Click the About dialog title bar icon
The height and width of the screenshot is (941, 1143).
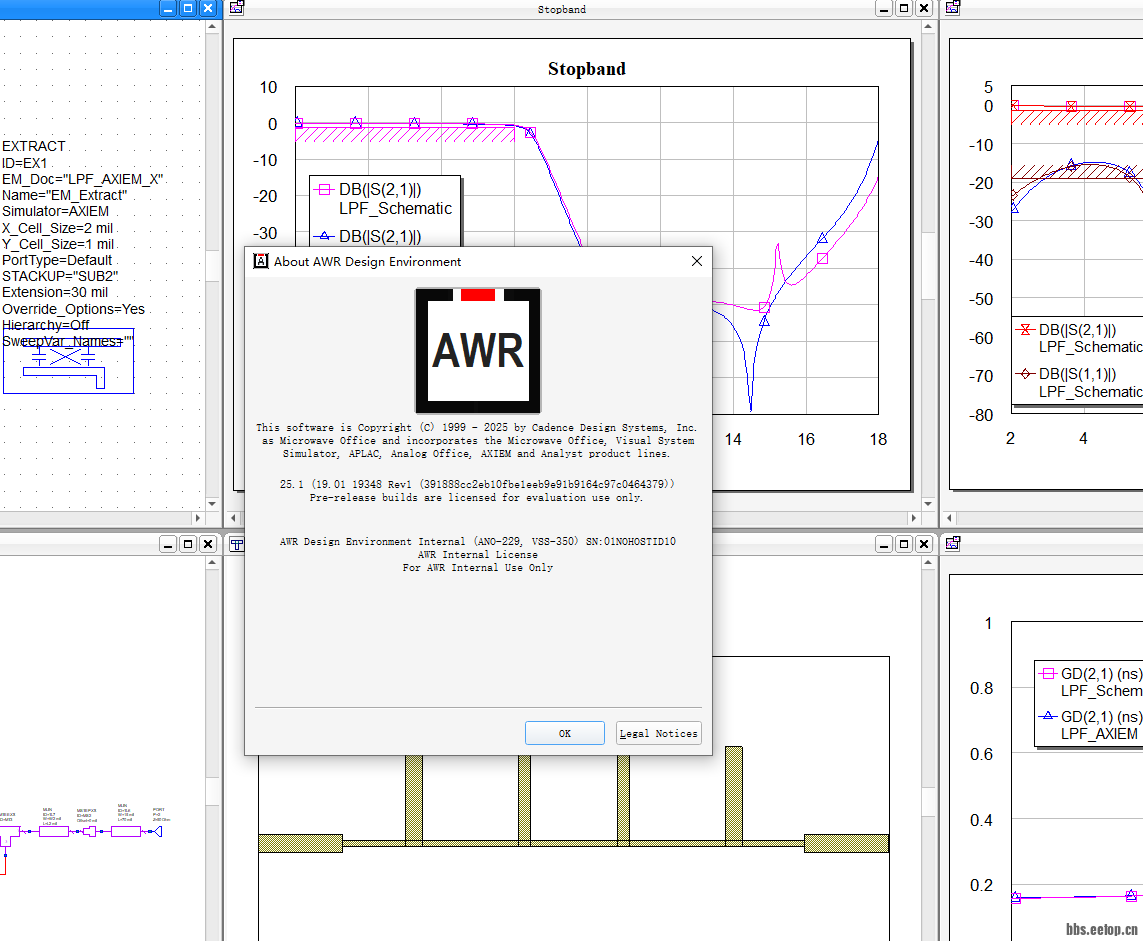pyautogui.click(x=260, y=261)
